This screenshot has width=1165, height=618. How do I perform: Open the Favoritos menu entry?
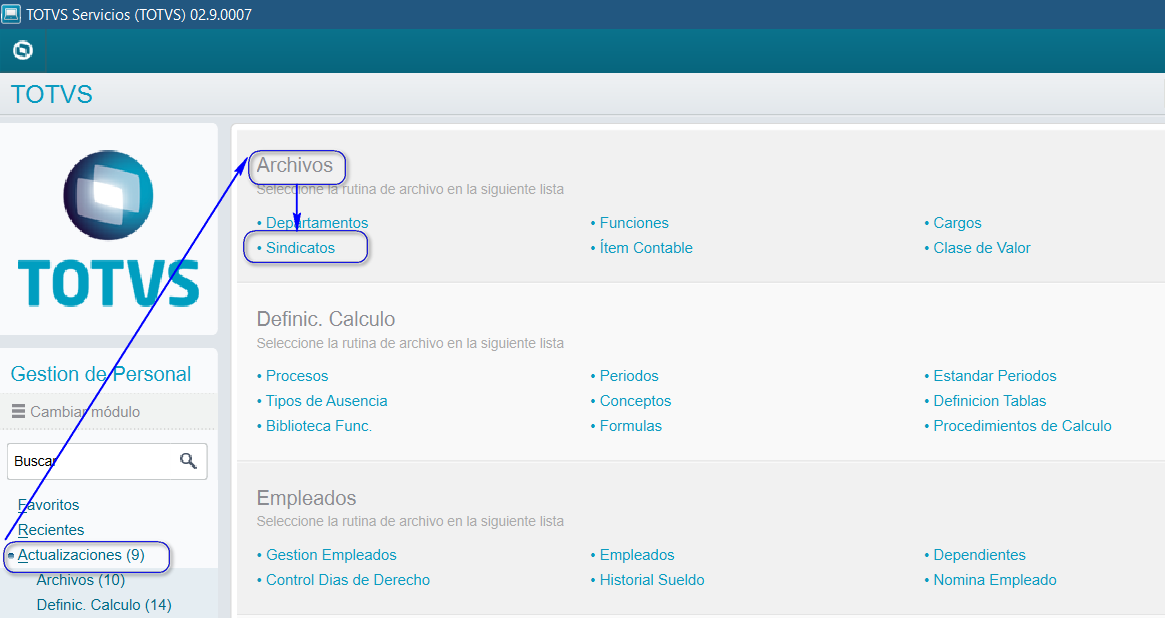tap(48, 505)
